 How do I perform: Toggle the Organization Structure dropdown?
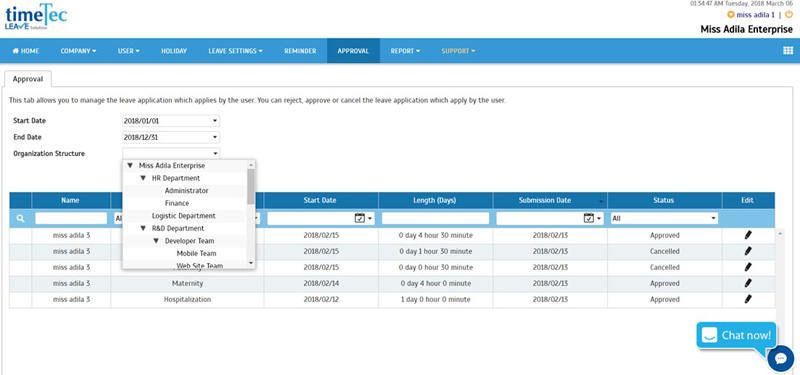point(171,153)
